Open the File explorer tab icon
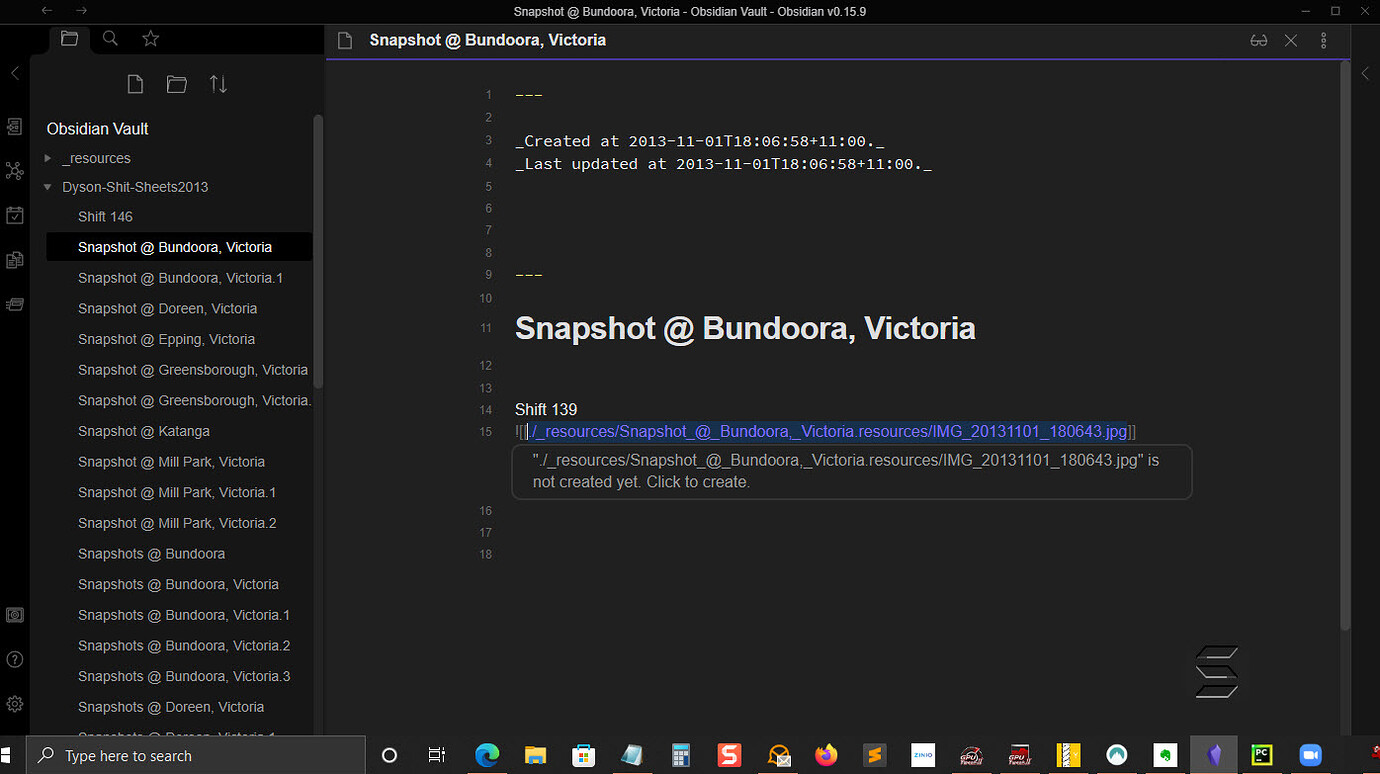Screen dimensions: 1380x774 69,39
